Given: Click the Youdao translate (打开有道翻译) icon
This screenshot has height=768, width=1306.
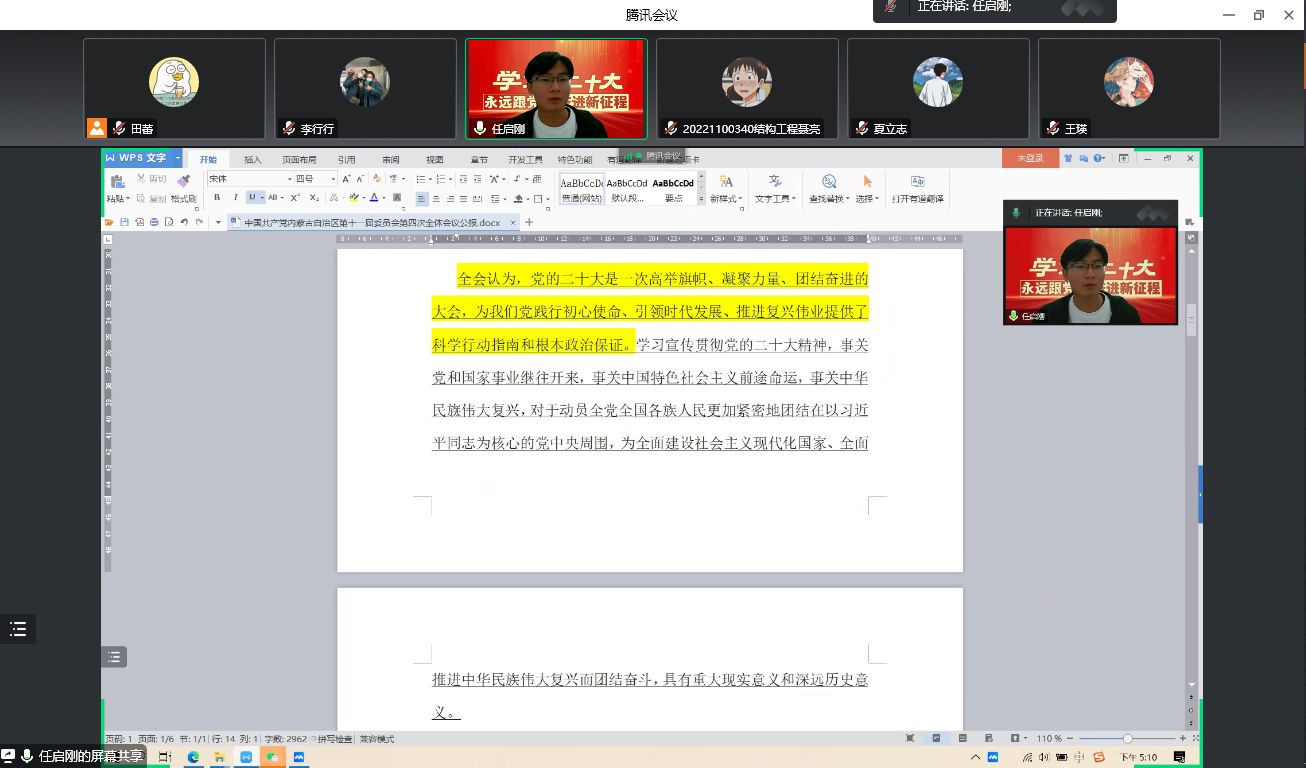Looking at the screenshot, I should tap(917, 181).
